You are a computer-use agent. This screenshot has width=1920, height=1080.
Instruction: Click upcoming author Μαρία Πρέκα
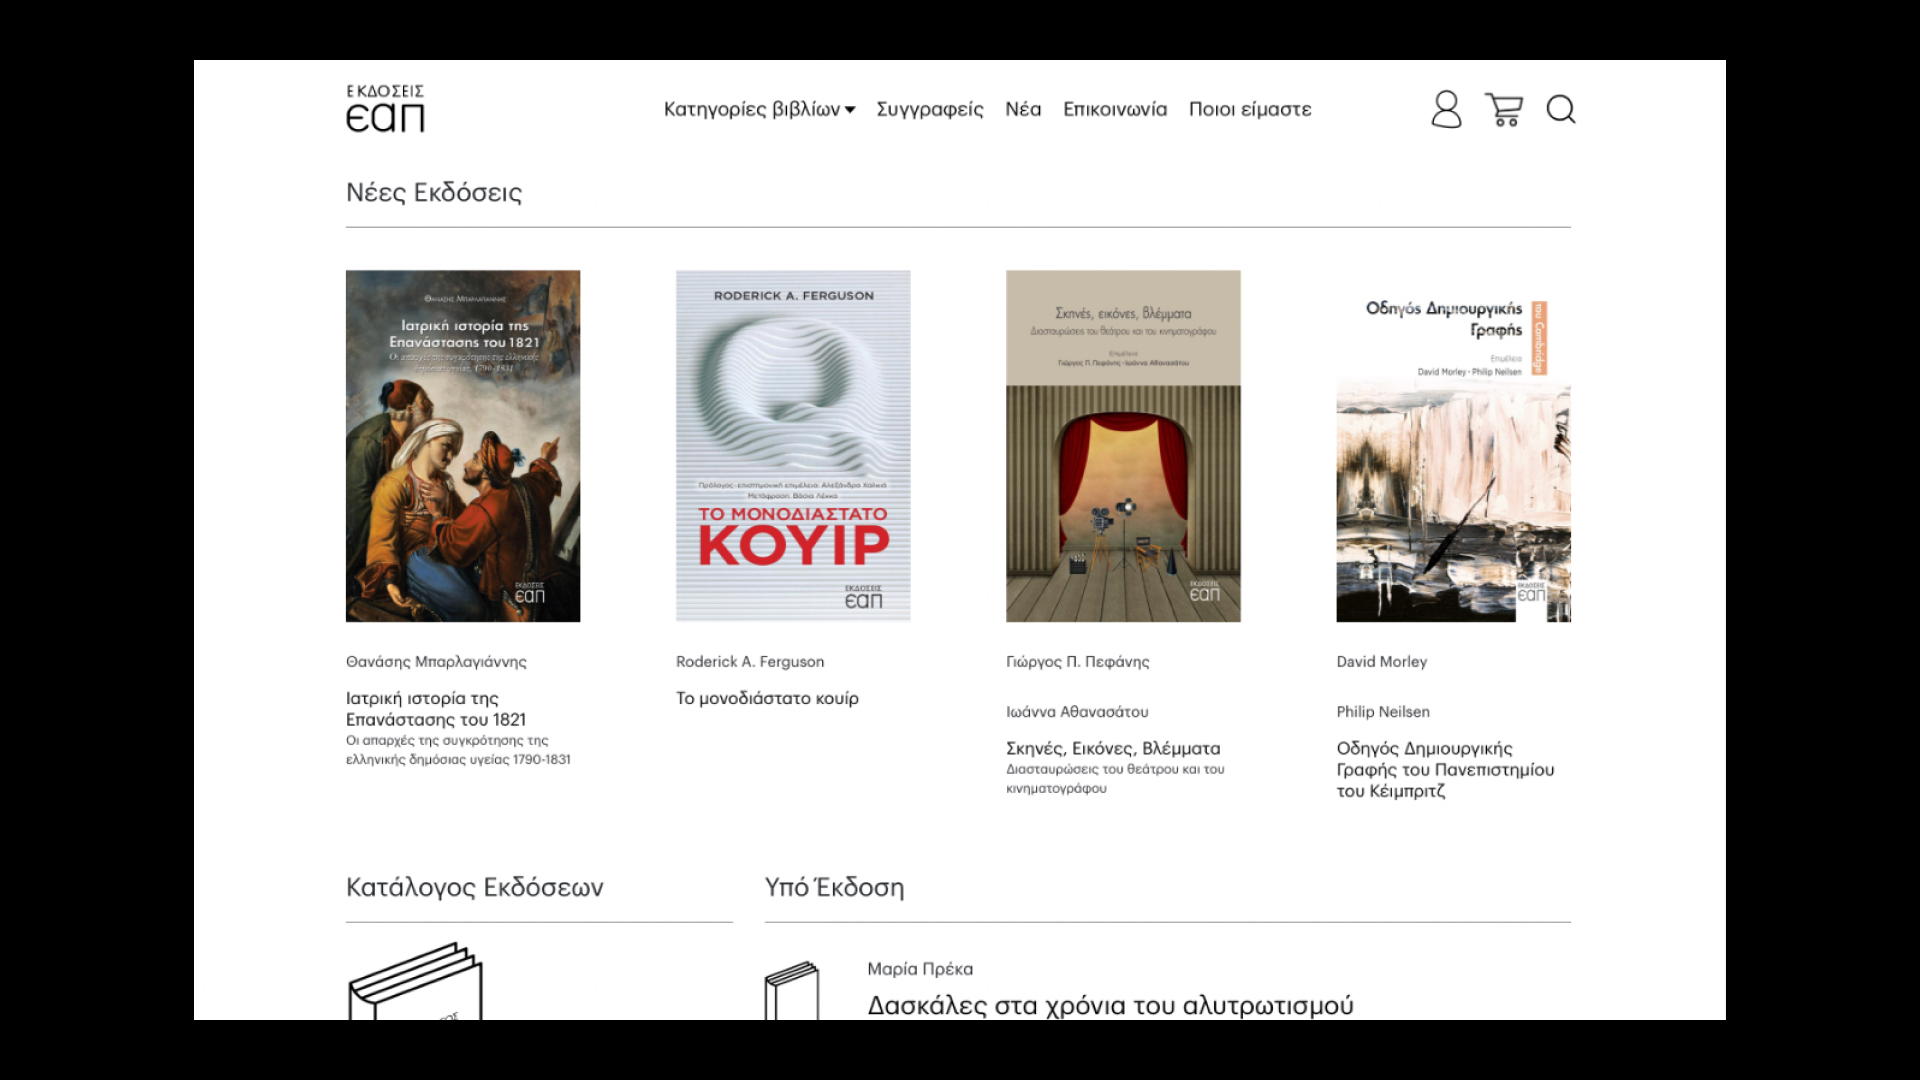pos(920,969)
